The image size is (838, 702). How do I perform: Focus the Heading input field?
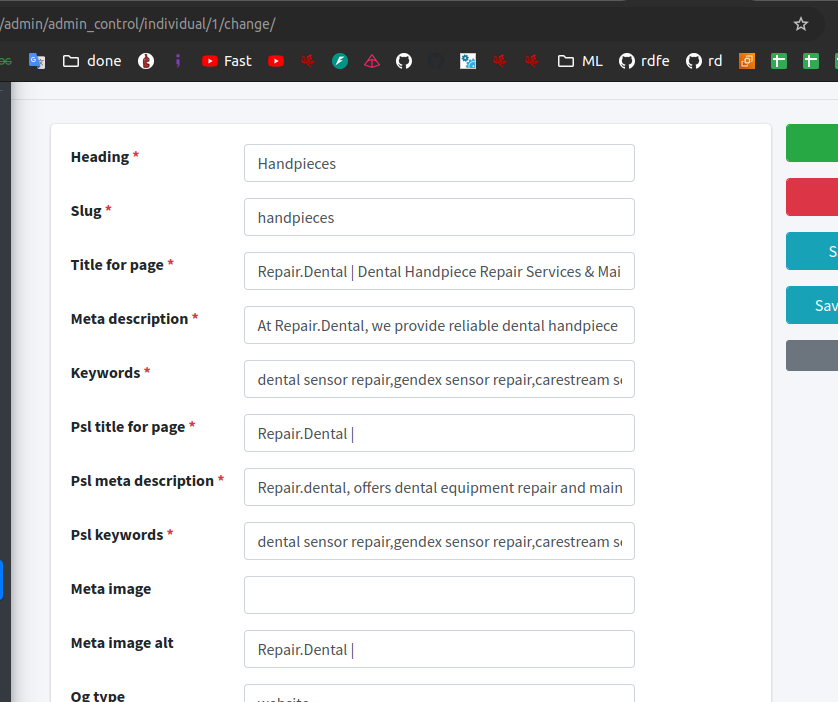pyautogui.click(x=439, y=163)
